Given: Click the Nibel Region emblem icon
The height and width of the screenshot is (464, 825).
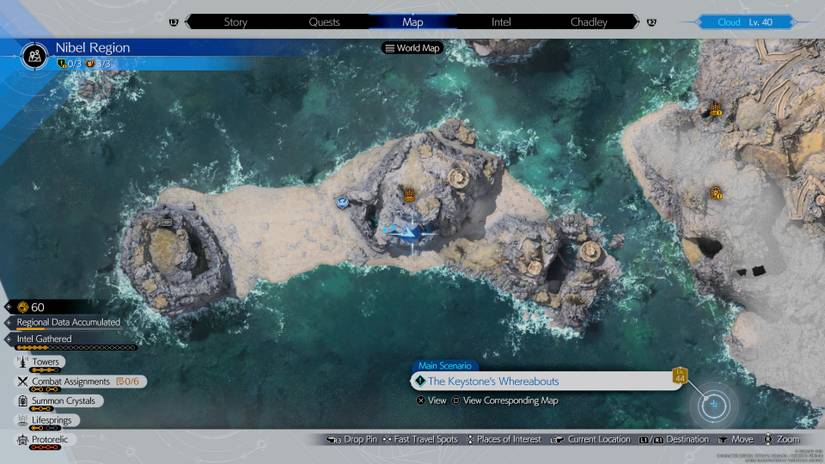Looking at the screenshot, I should (x=36, y=57).
